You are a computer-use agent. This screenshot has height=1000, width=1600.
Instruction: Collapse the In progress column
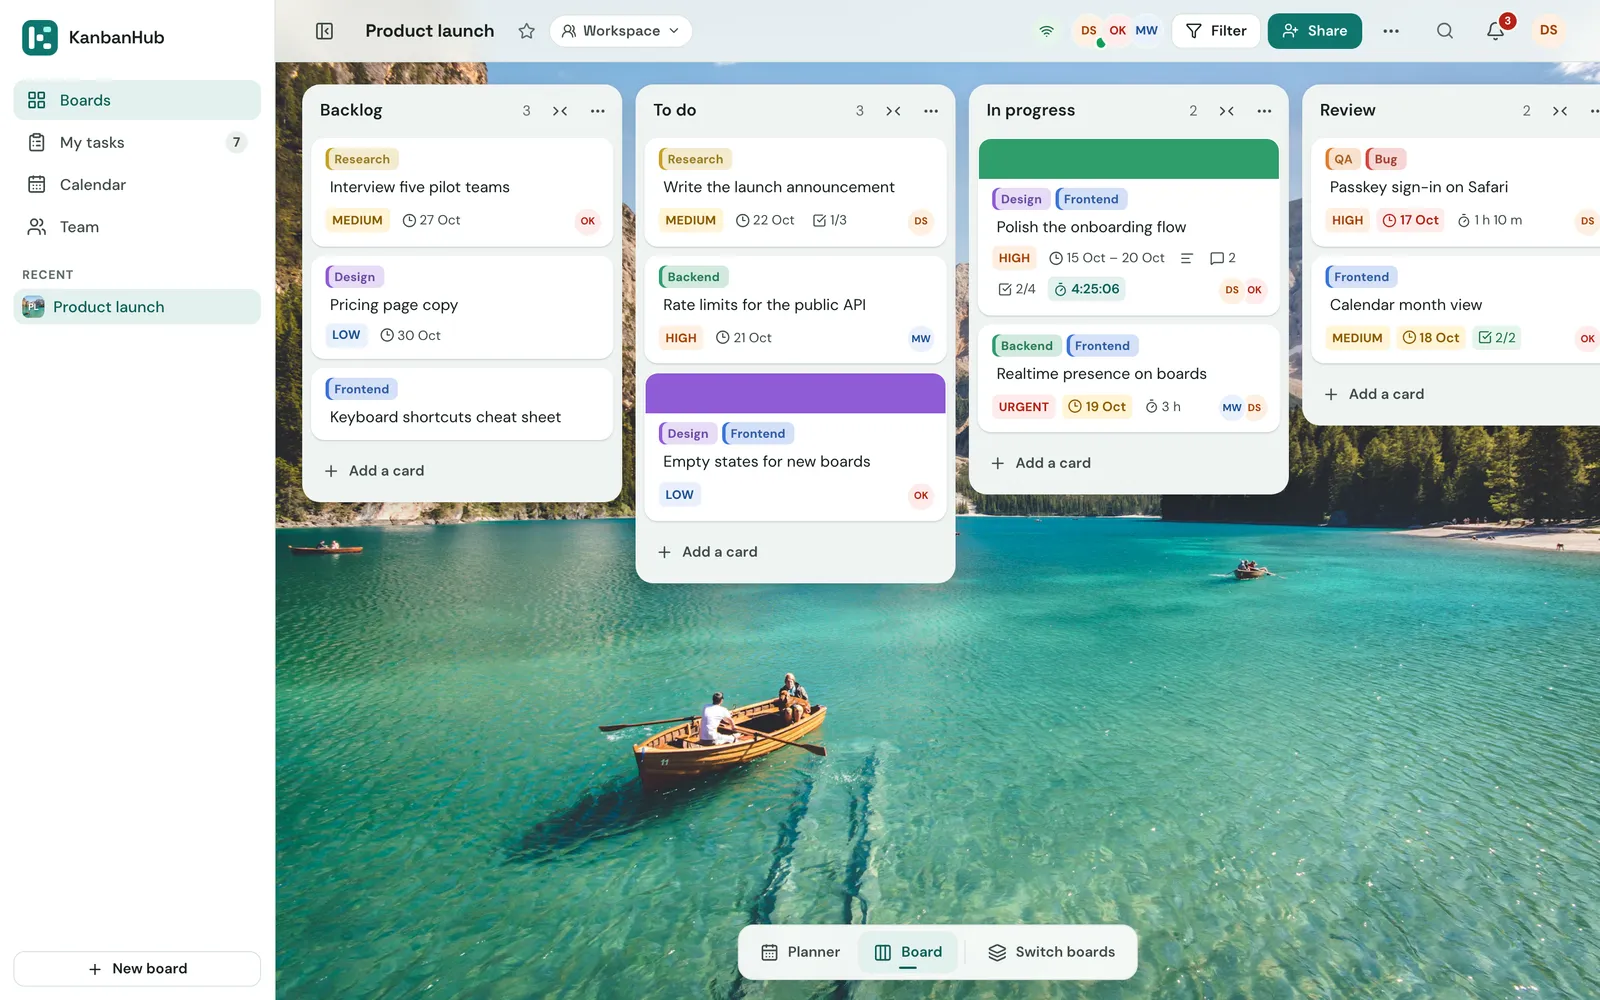tap(1226, 111)
